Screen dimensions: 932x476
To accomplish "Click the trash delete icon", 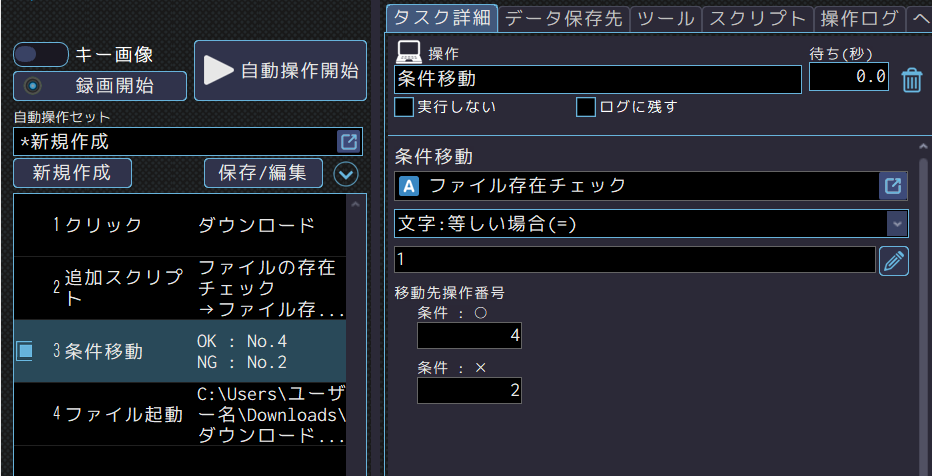I will pyautogui.click(x=911, y=80).
